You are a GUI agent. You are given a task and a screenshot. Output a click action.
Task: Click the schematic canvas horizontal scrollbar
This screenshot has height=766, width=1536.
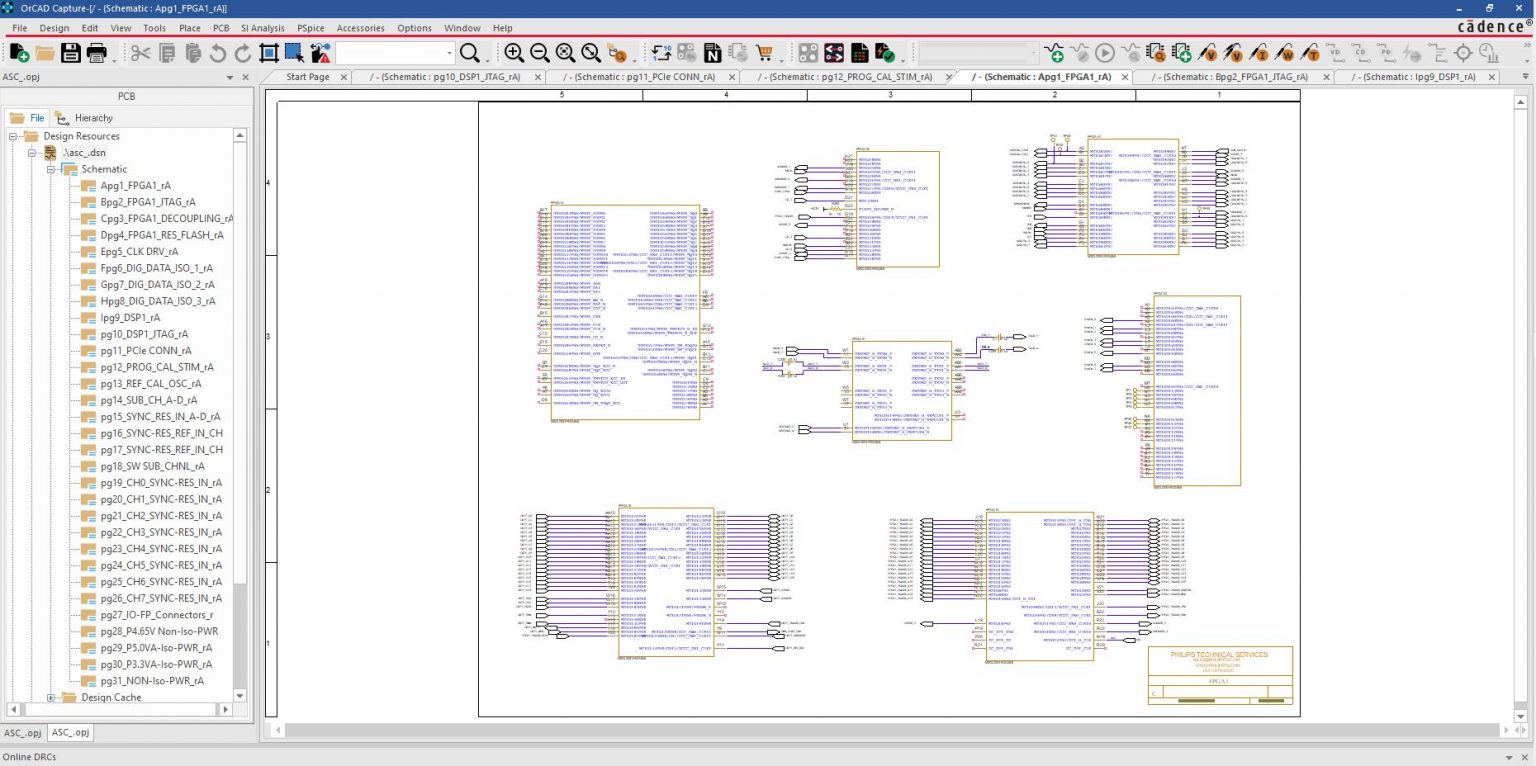click(890, 731)
